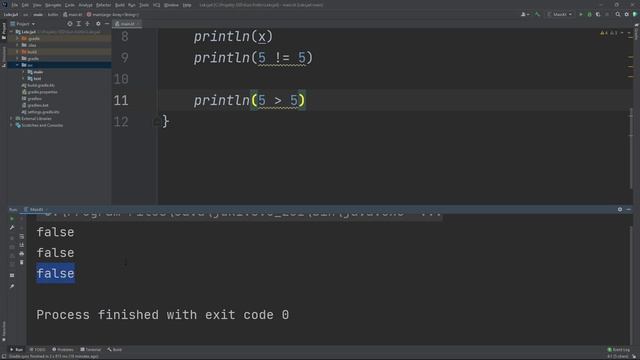This screenshot has height=360, width=640.
Task: Click the warnings indicator in editor corner
Action: [609, 33]
